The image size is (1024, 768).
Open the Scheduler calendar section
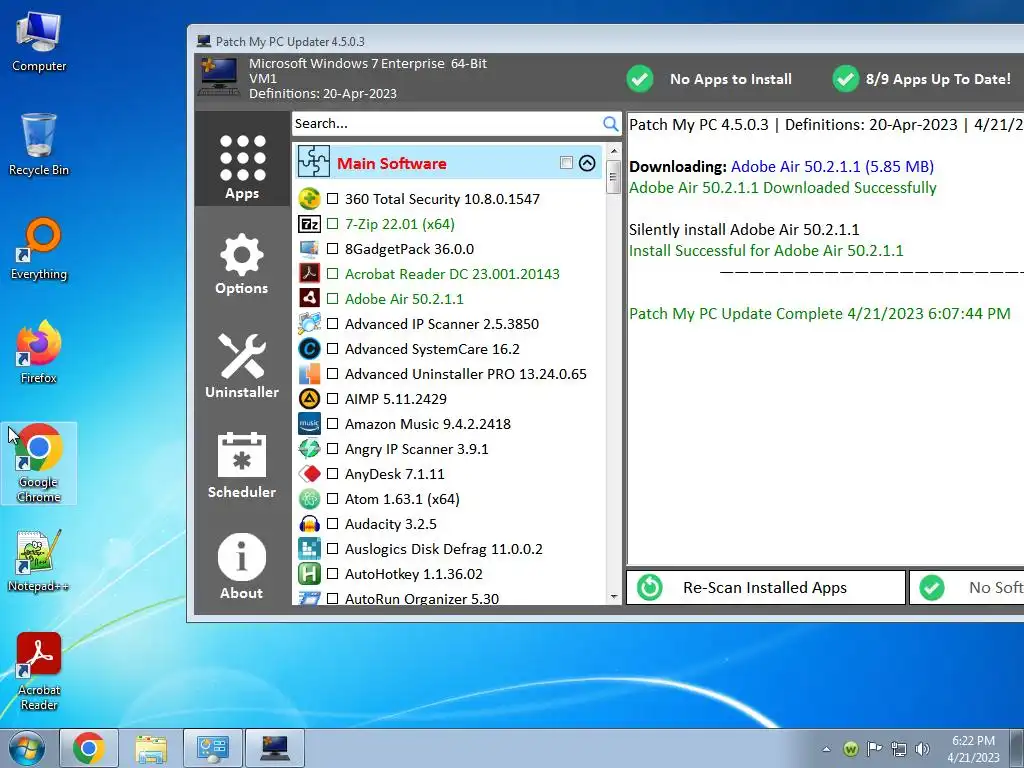(x=242, y=466)
